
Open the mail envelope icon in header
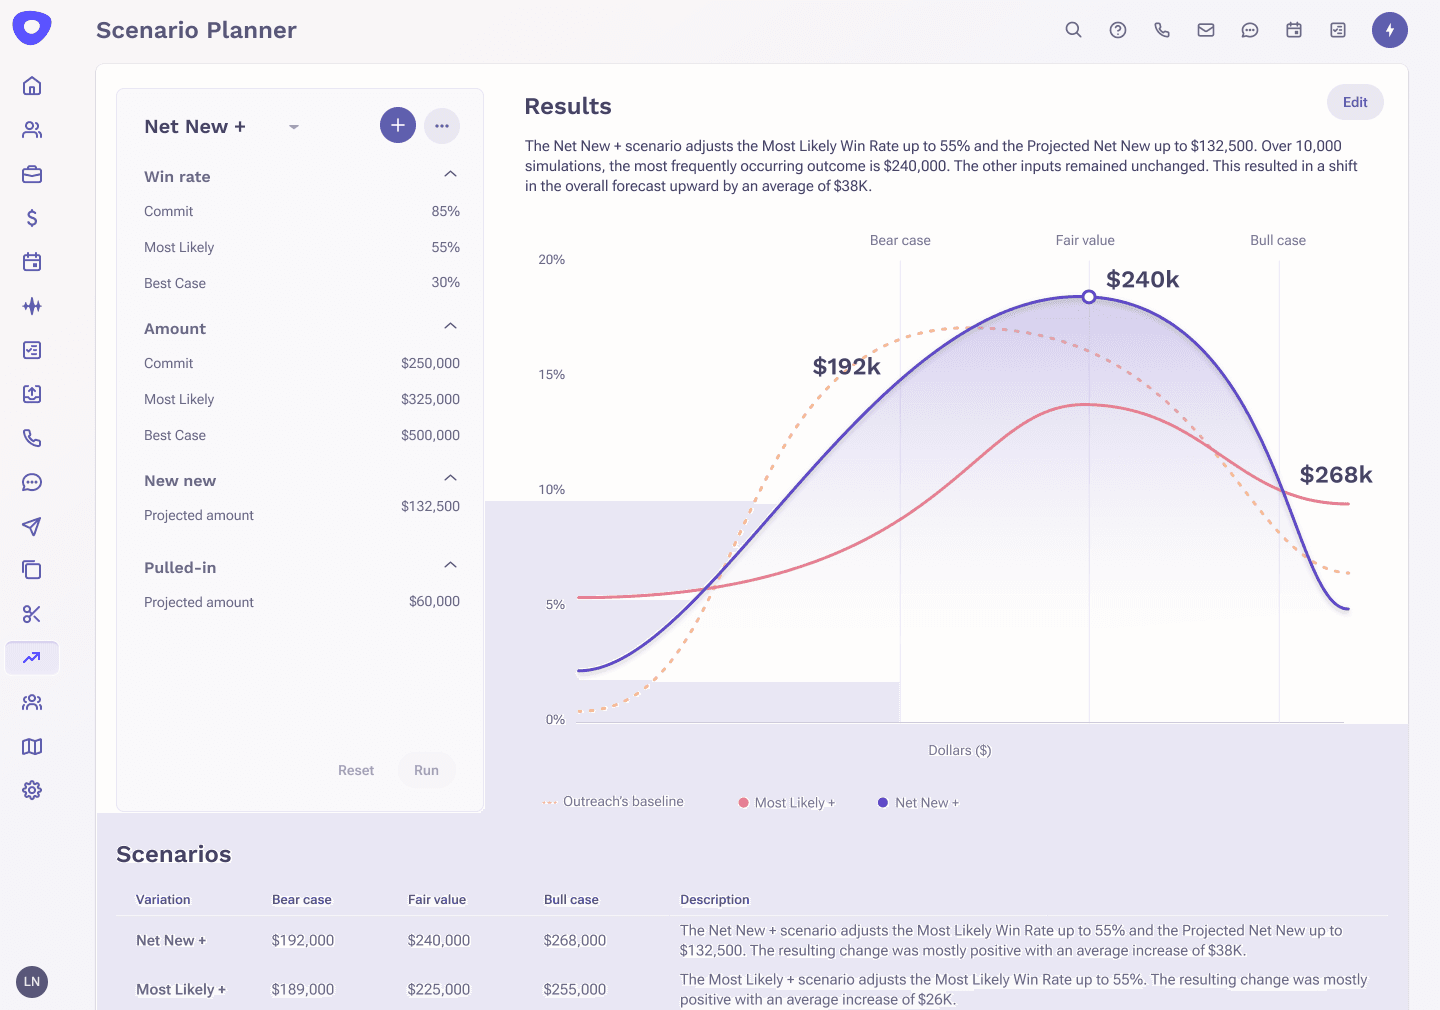click(x=1206, y=30)
